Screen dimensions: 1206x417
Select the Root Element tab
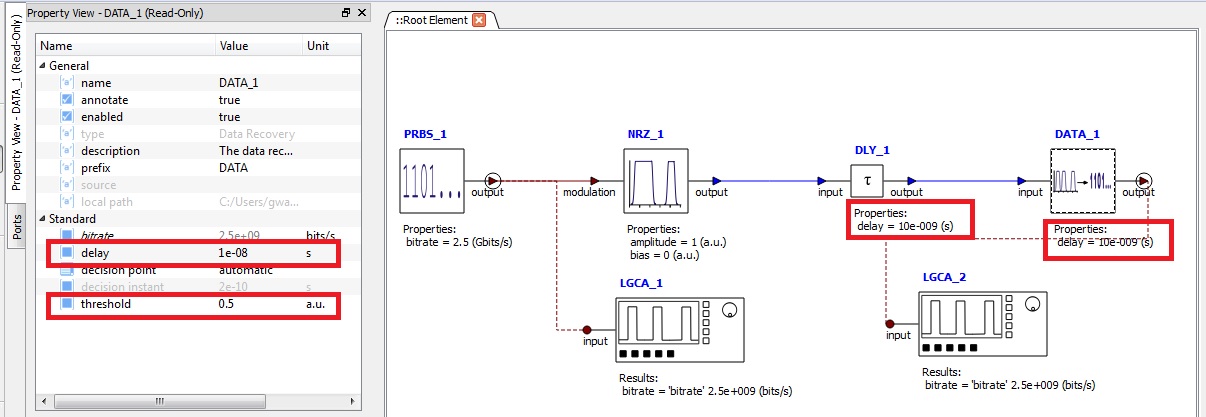click(x=430, y=20)
